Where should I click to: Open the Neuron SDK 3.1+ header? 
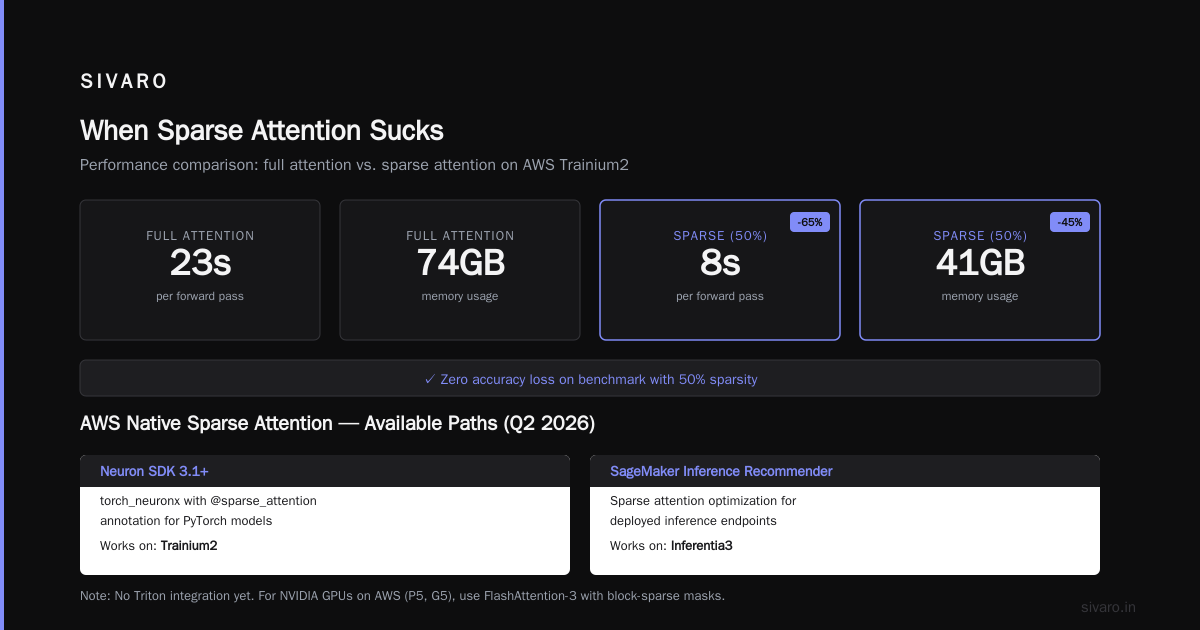[x=325, y=471]
